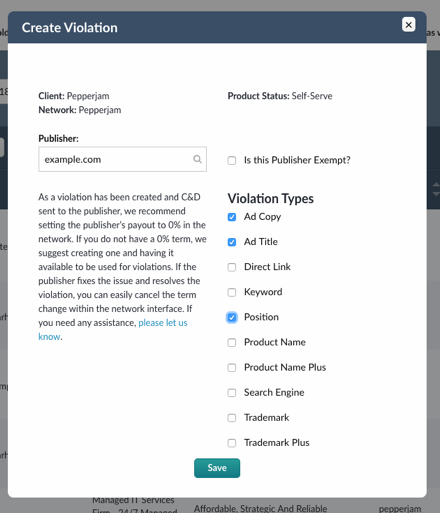
Task: Uncheck the Ad Copy violation type
Action: pyautogui.click(x=232, y=217)
